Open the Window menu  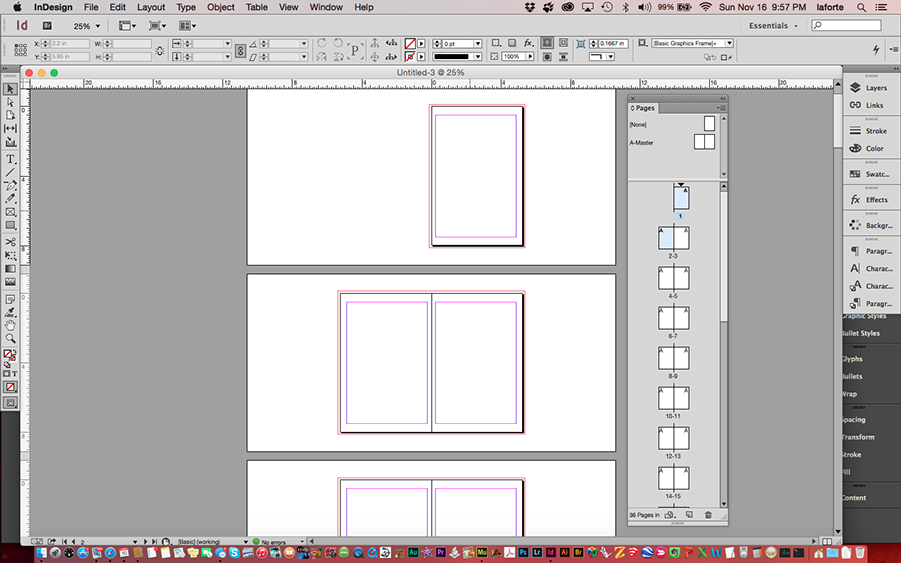point(326,7)
